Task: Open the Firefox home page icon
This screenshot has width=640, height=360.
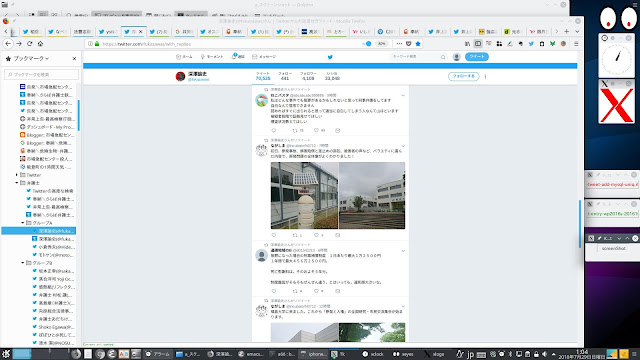Action: 40,44
